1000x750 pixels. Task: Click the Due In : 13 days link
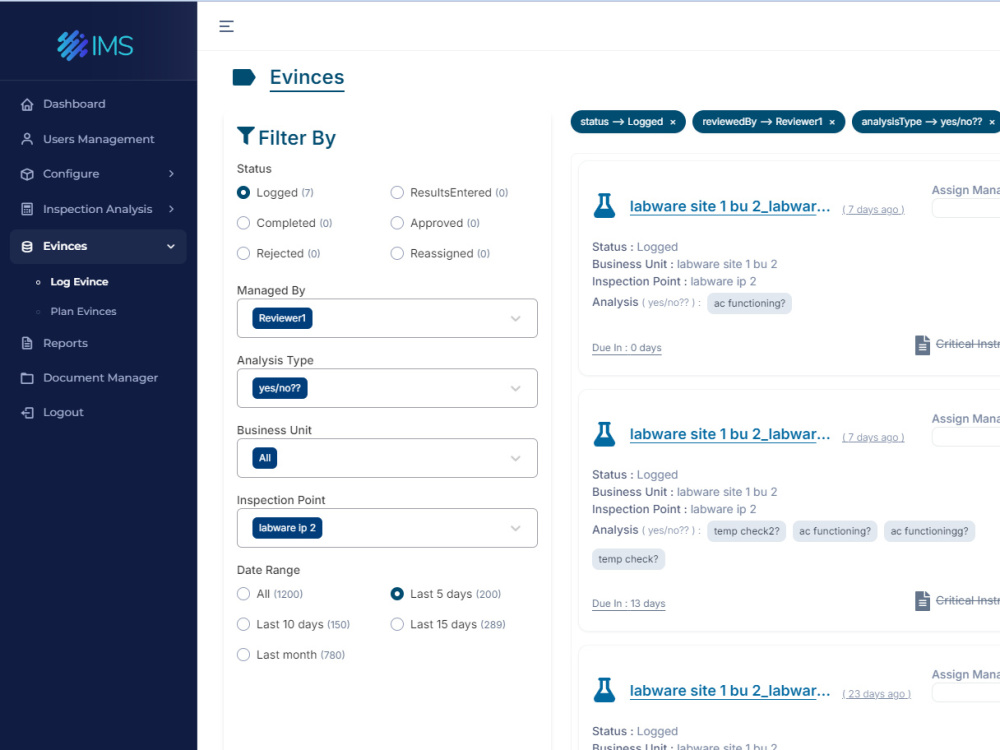628,603
